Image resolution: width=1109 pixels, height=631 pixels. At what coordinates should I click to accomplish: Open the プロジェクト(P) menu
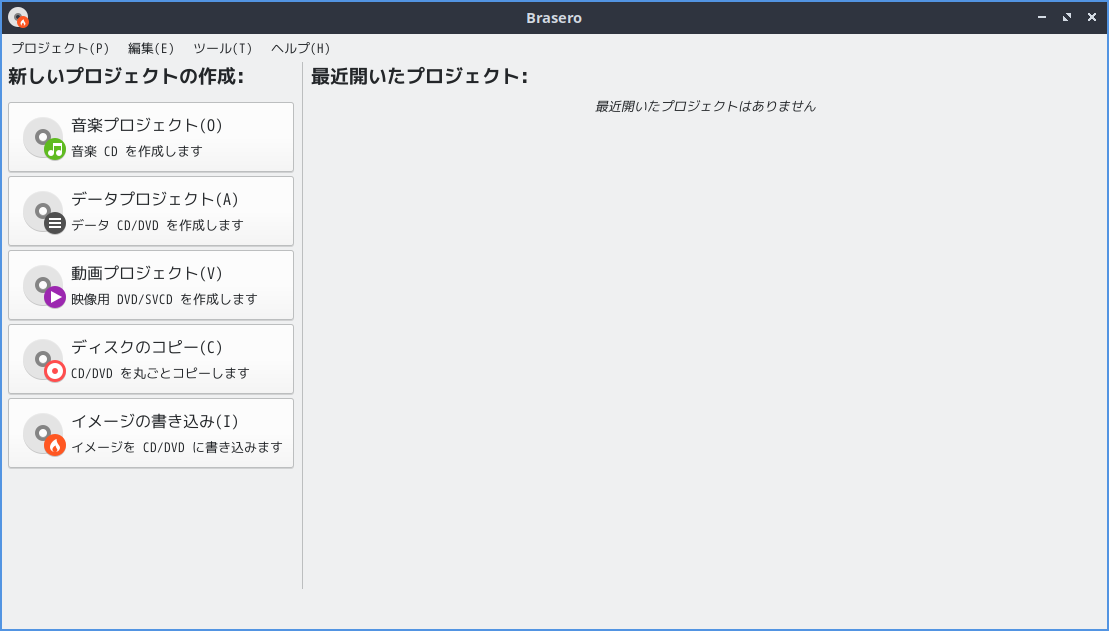60,48
